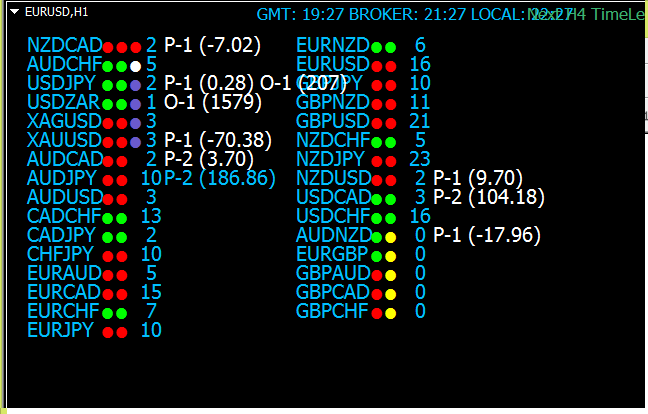648x414 pixels.
Task: Click the white dot next to AUDCHF
Action: point(136,66)
